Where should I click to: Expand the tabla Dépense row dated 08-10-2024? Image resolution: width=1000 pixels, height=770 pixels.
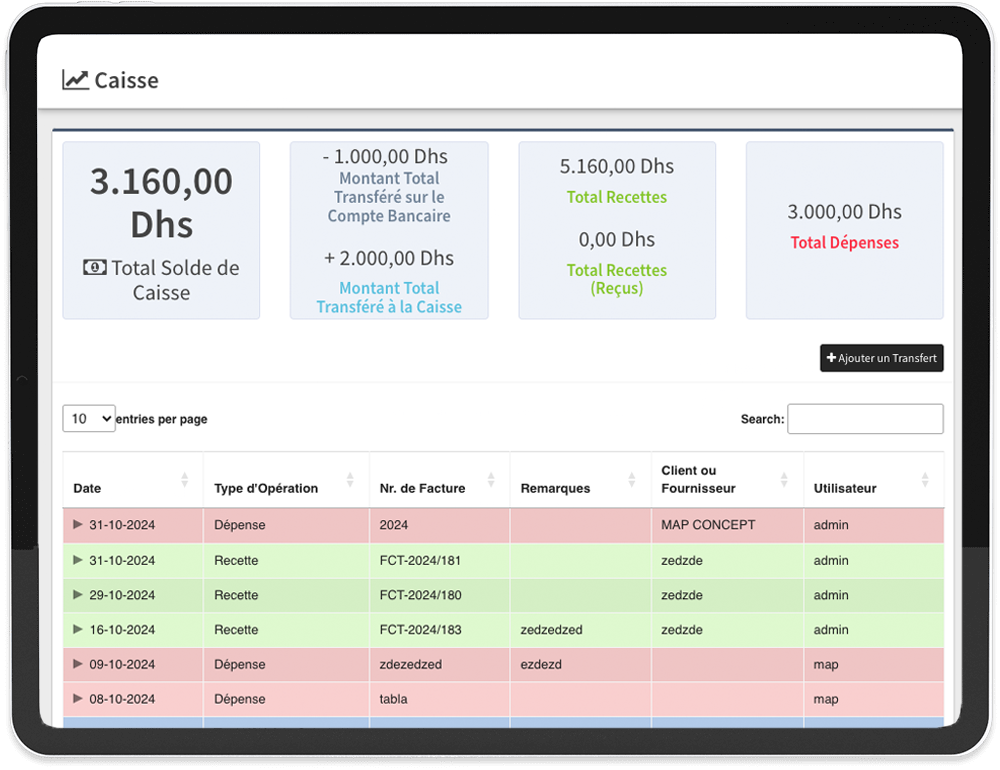point(78,699)
